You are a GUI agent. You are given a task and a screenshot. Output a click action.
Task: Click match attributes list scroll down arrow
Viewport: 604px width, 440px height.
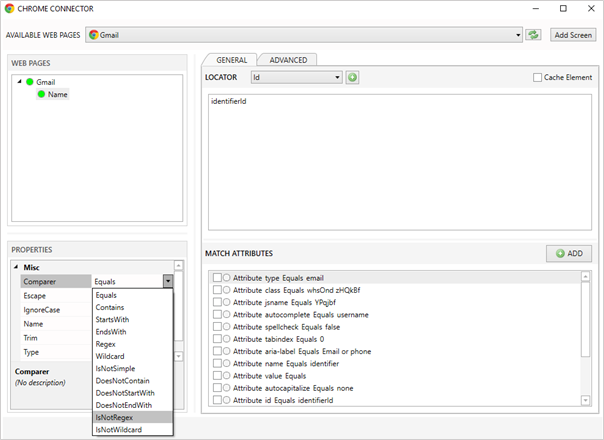point(585,401)
